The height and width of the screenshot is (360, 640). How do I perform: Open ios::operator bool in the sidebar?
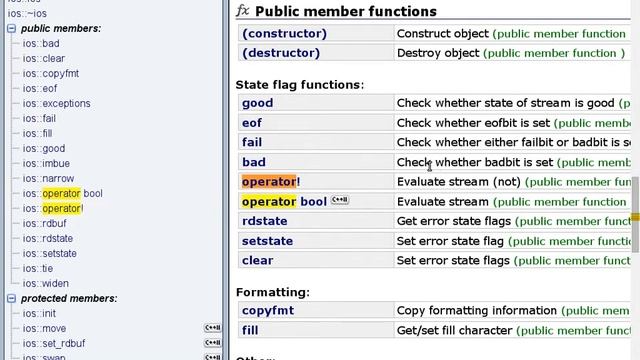click(62, 193)
